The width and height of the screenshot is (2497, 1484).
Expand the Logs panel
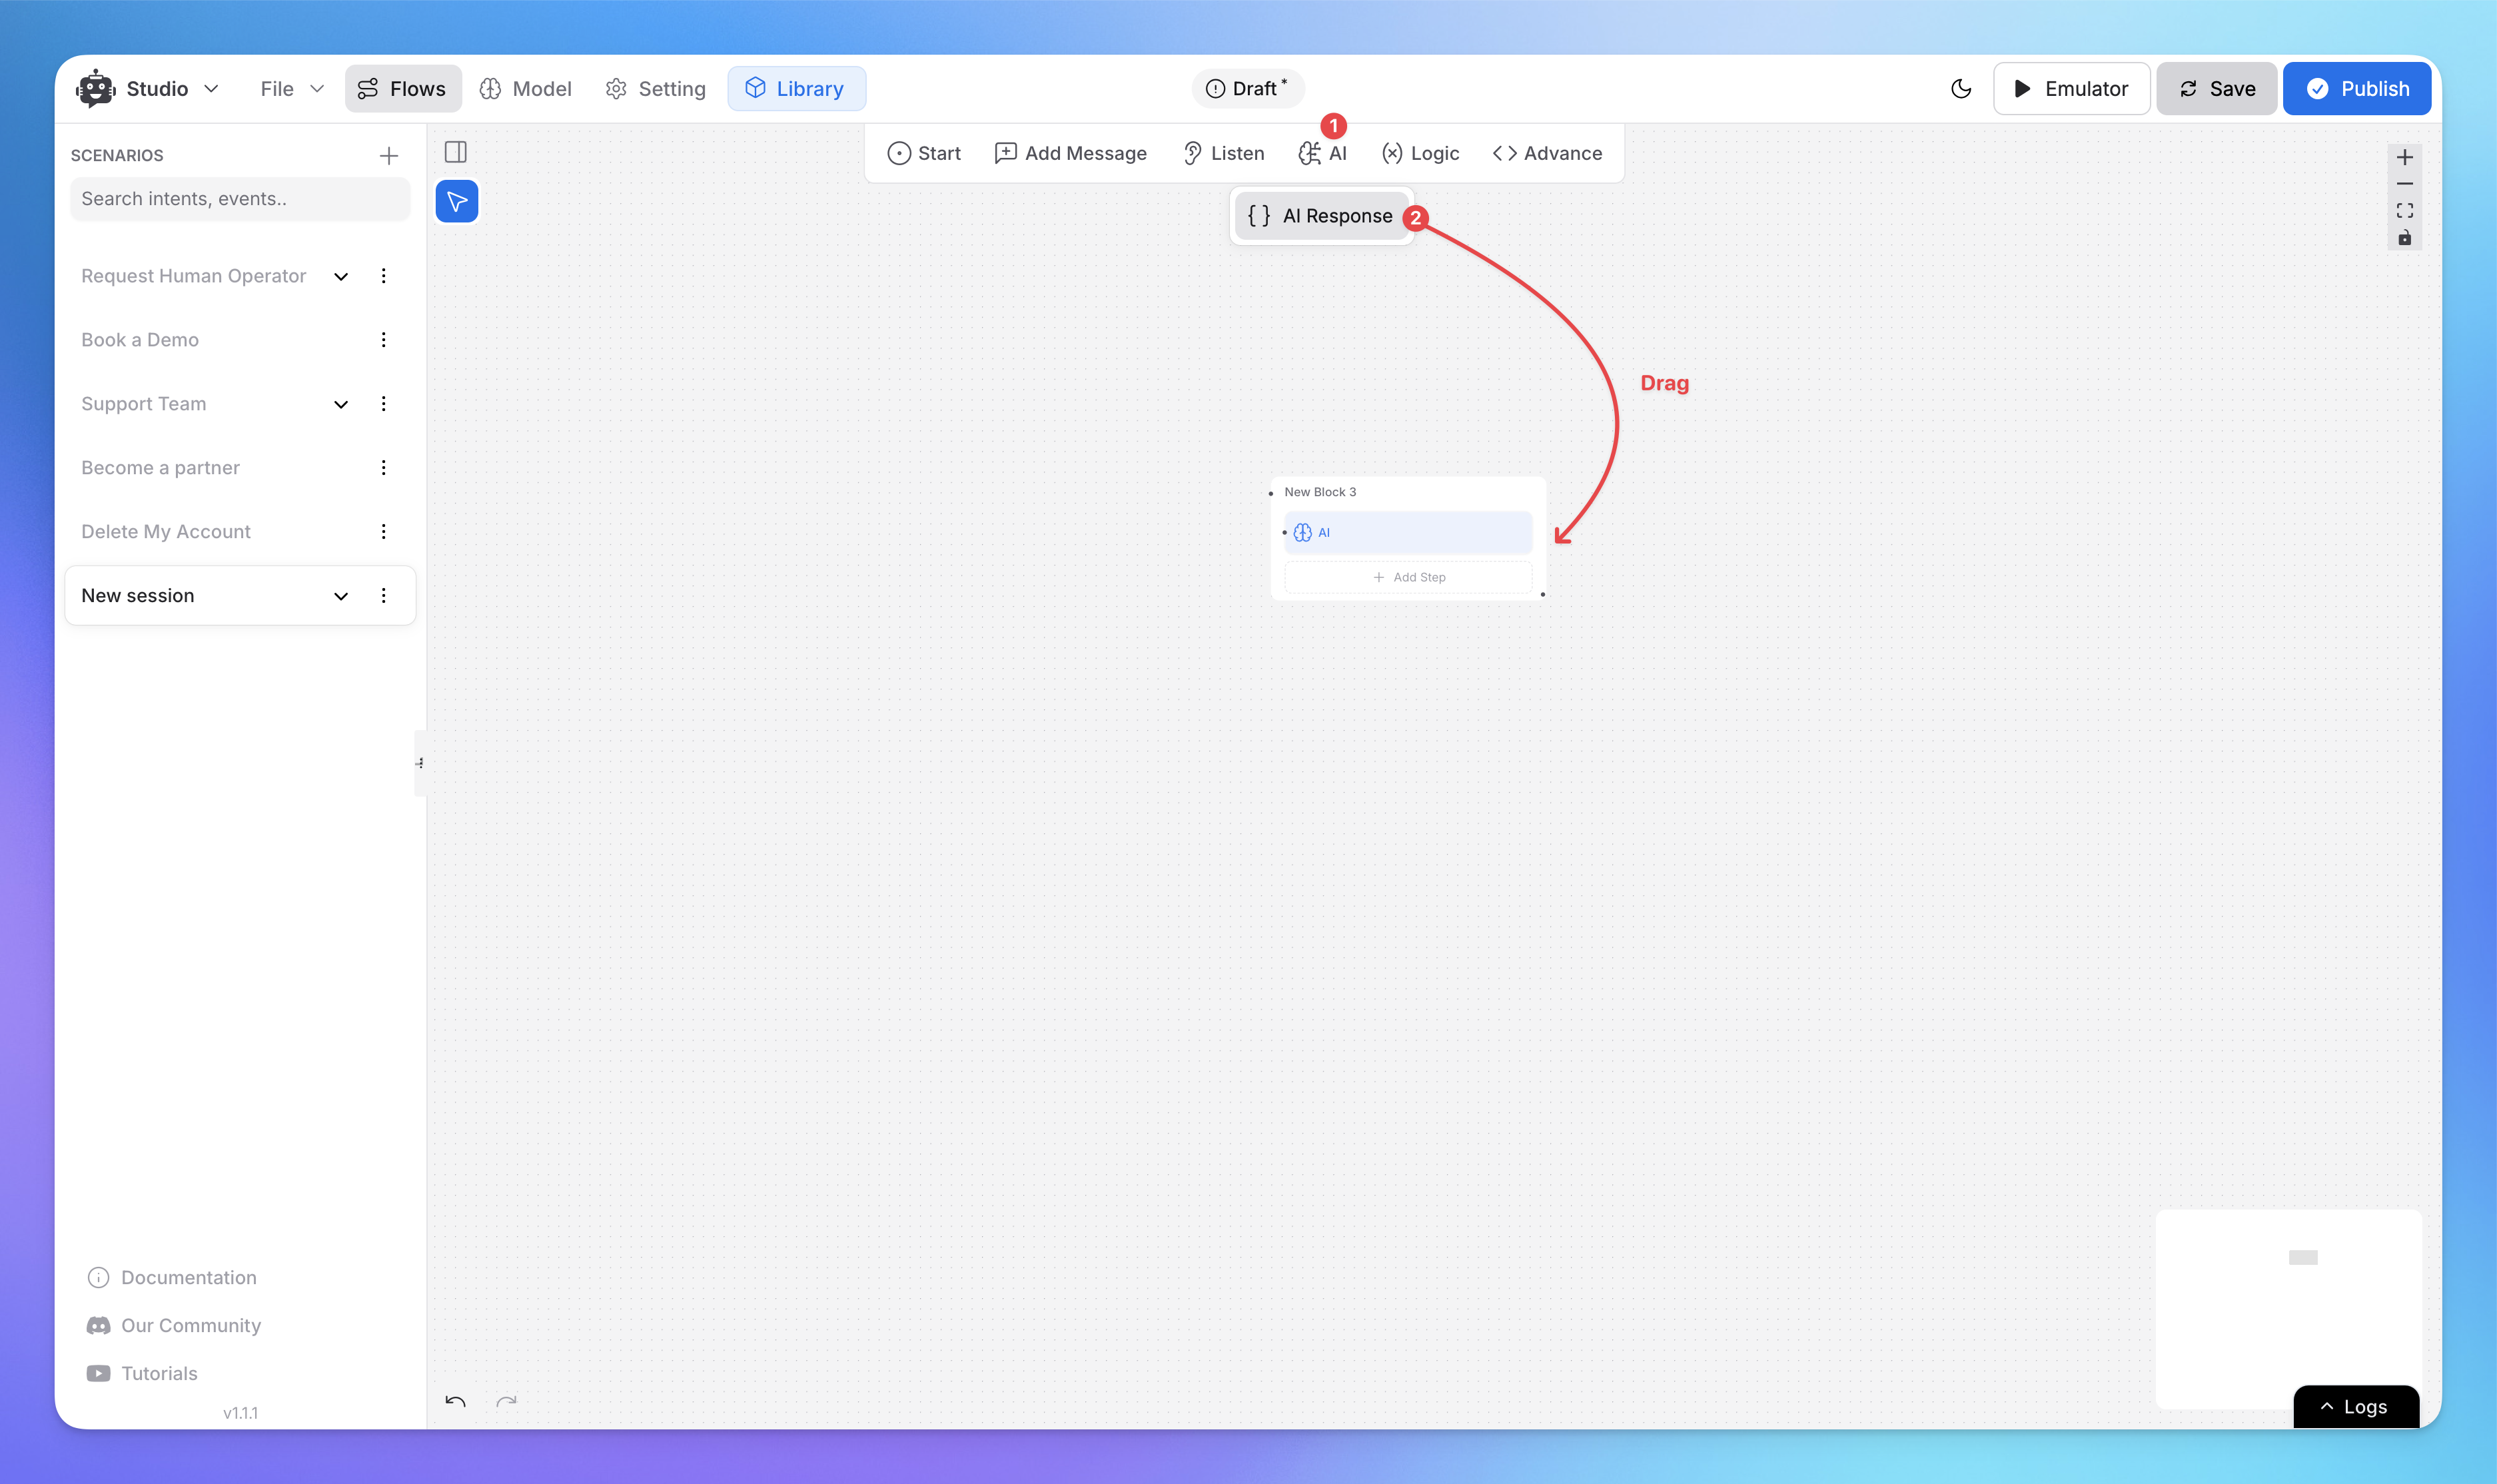(2355, 1407)
